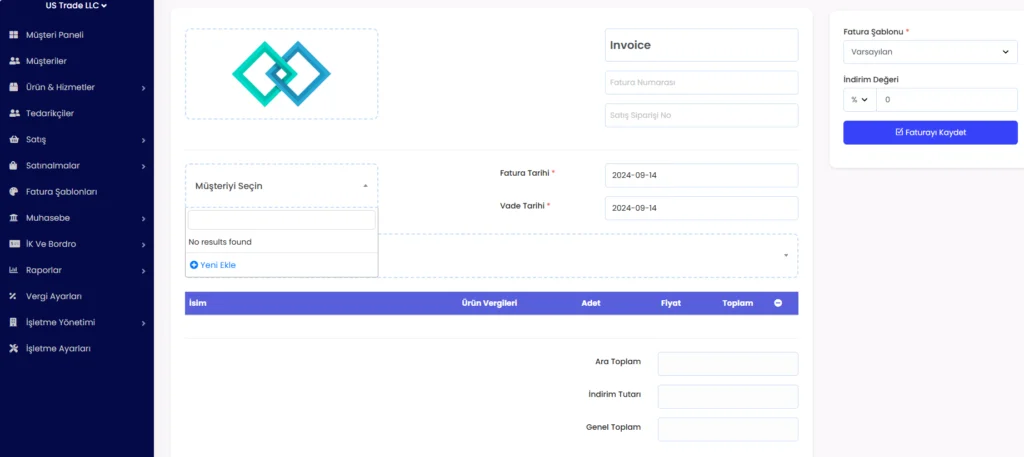Image resolution: width=1024 pixels, height=457 pixels.
Task: Click the Vergi Ayarları percent icon
Action: (x=14, y=296)
